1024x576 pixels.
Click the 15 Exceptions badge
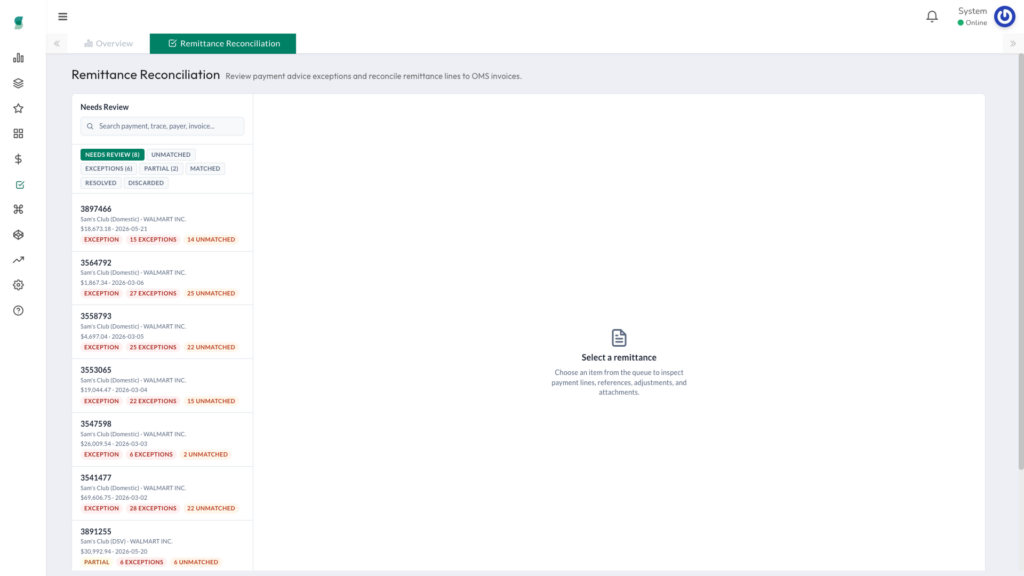(x=153, y=240)
